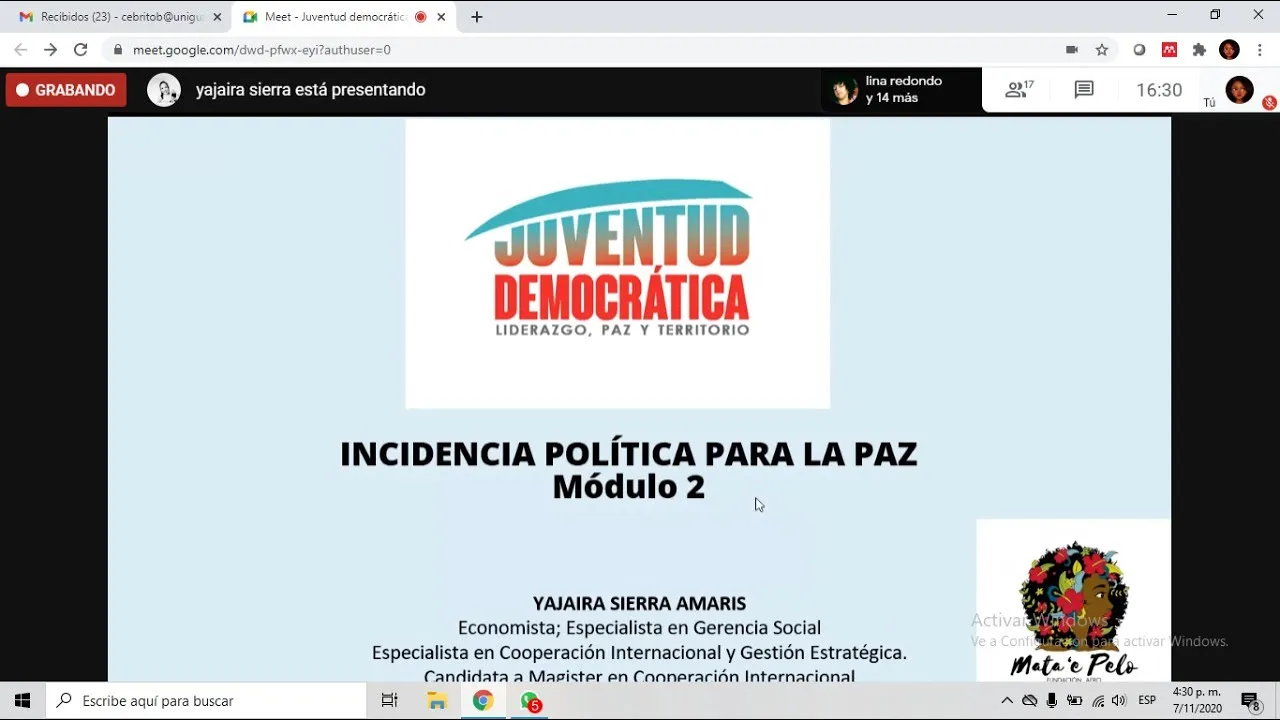Open the Windows Start menu
The image size is (1280, 720).
pyautogui.click(x=22, y=701)
